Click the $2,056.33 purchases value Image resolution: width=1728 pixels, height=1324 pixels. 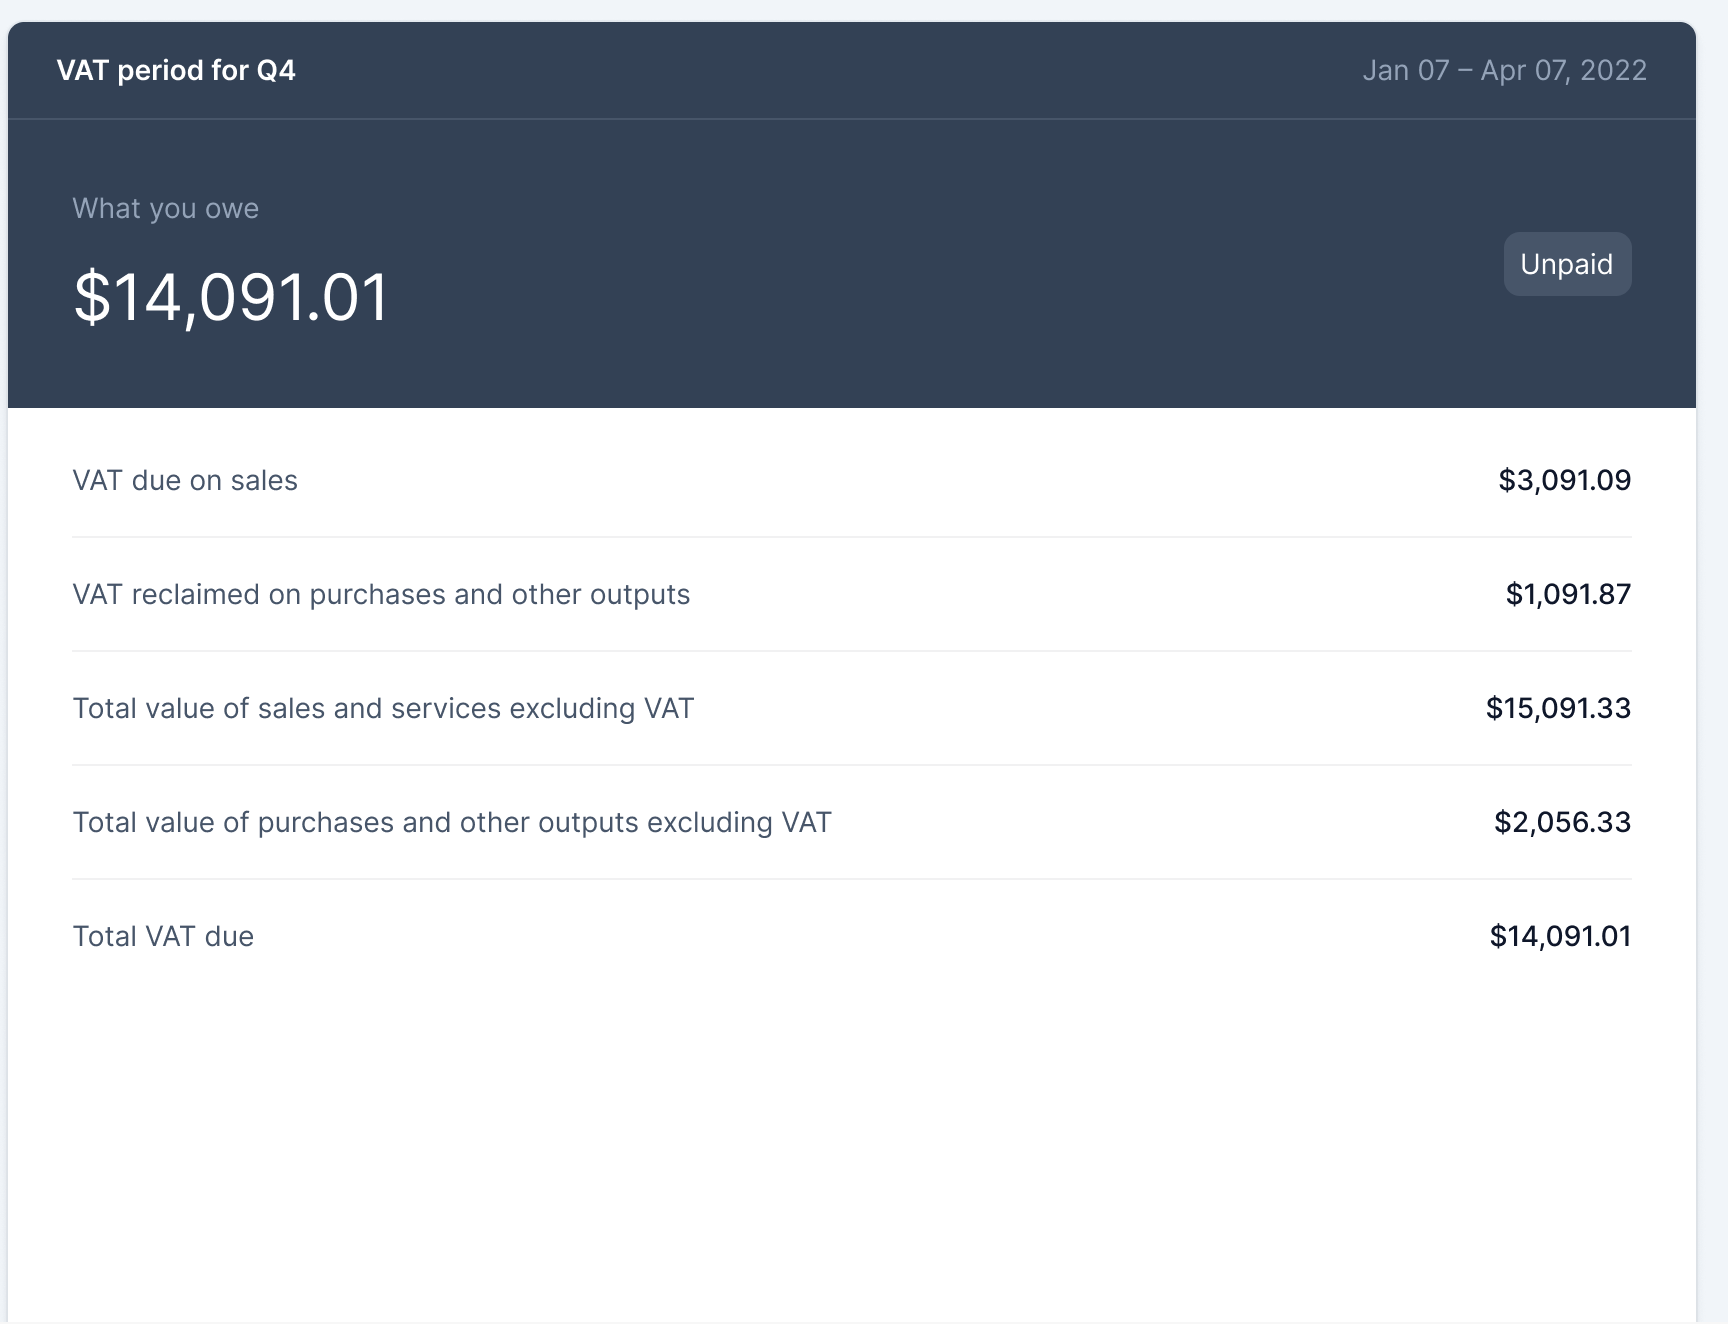point(1562,822)
